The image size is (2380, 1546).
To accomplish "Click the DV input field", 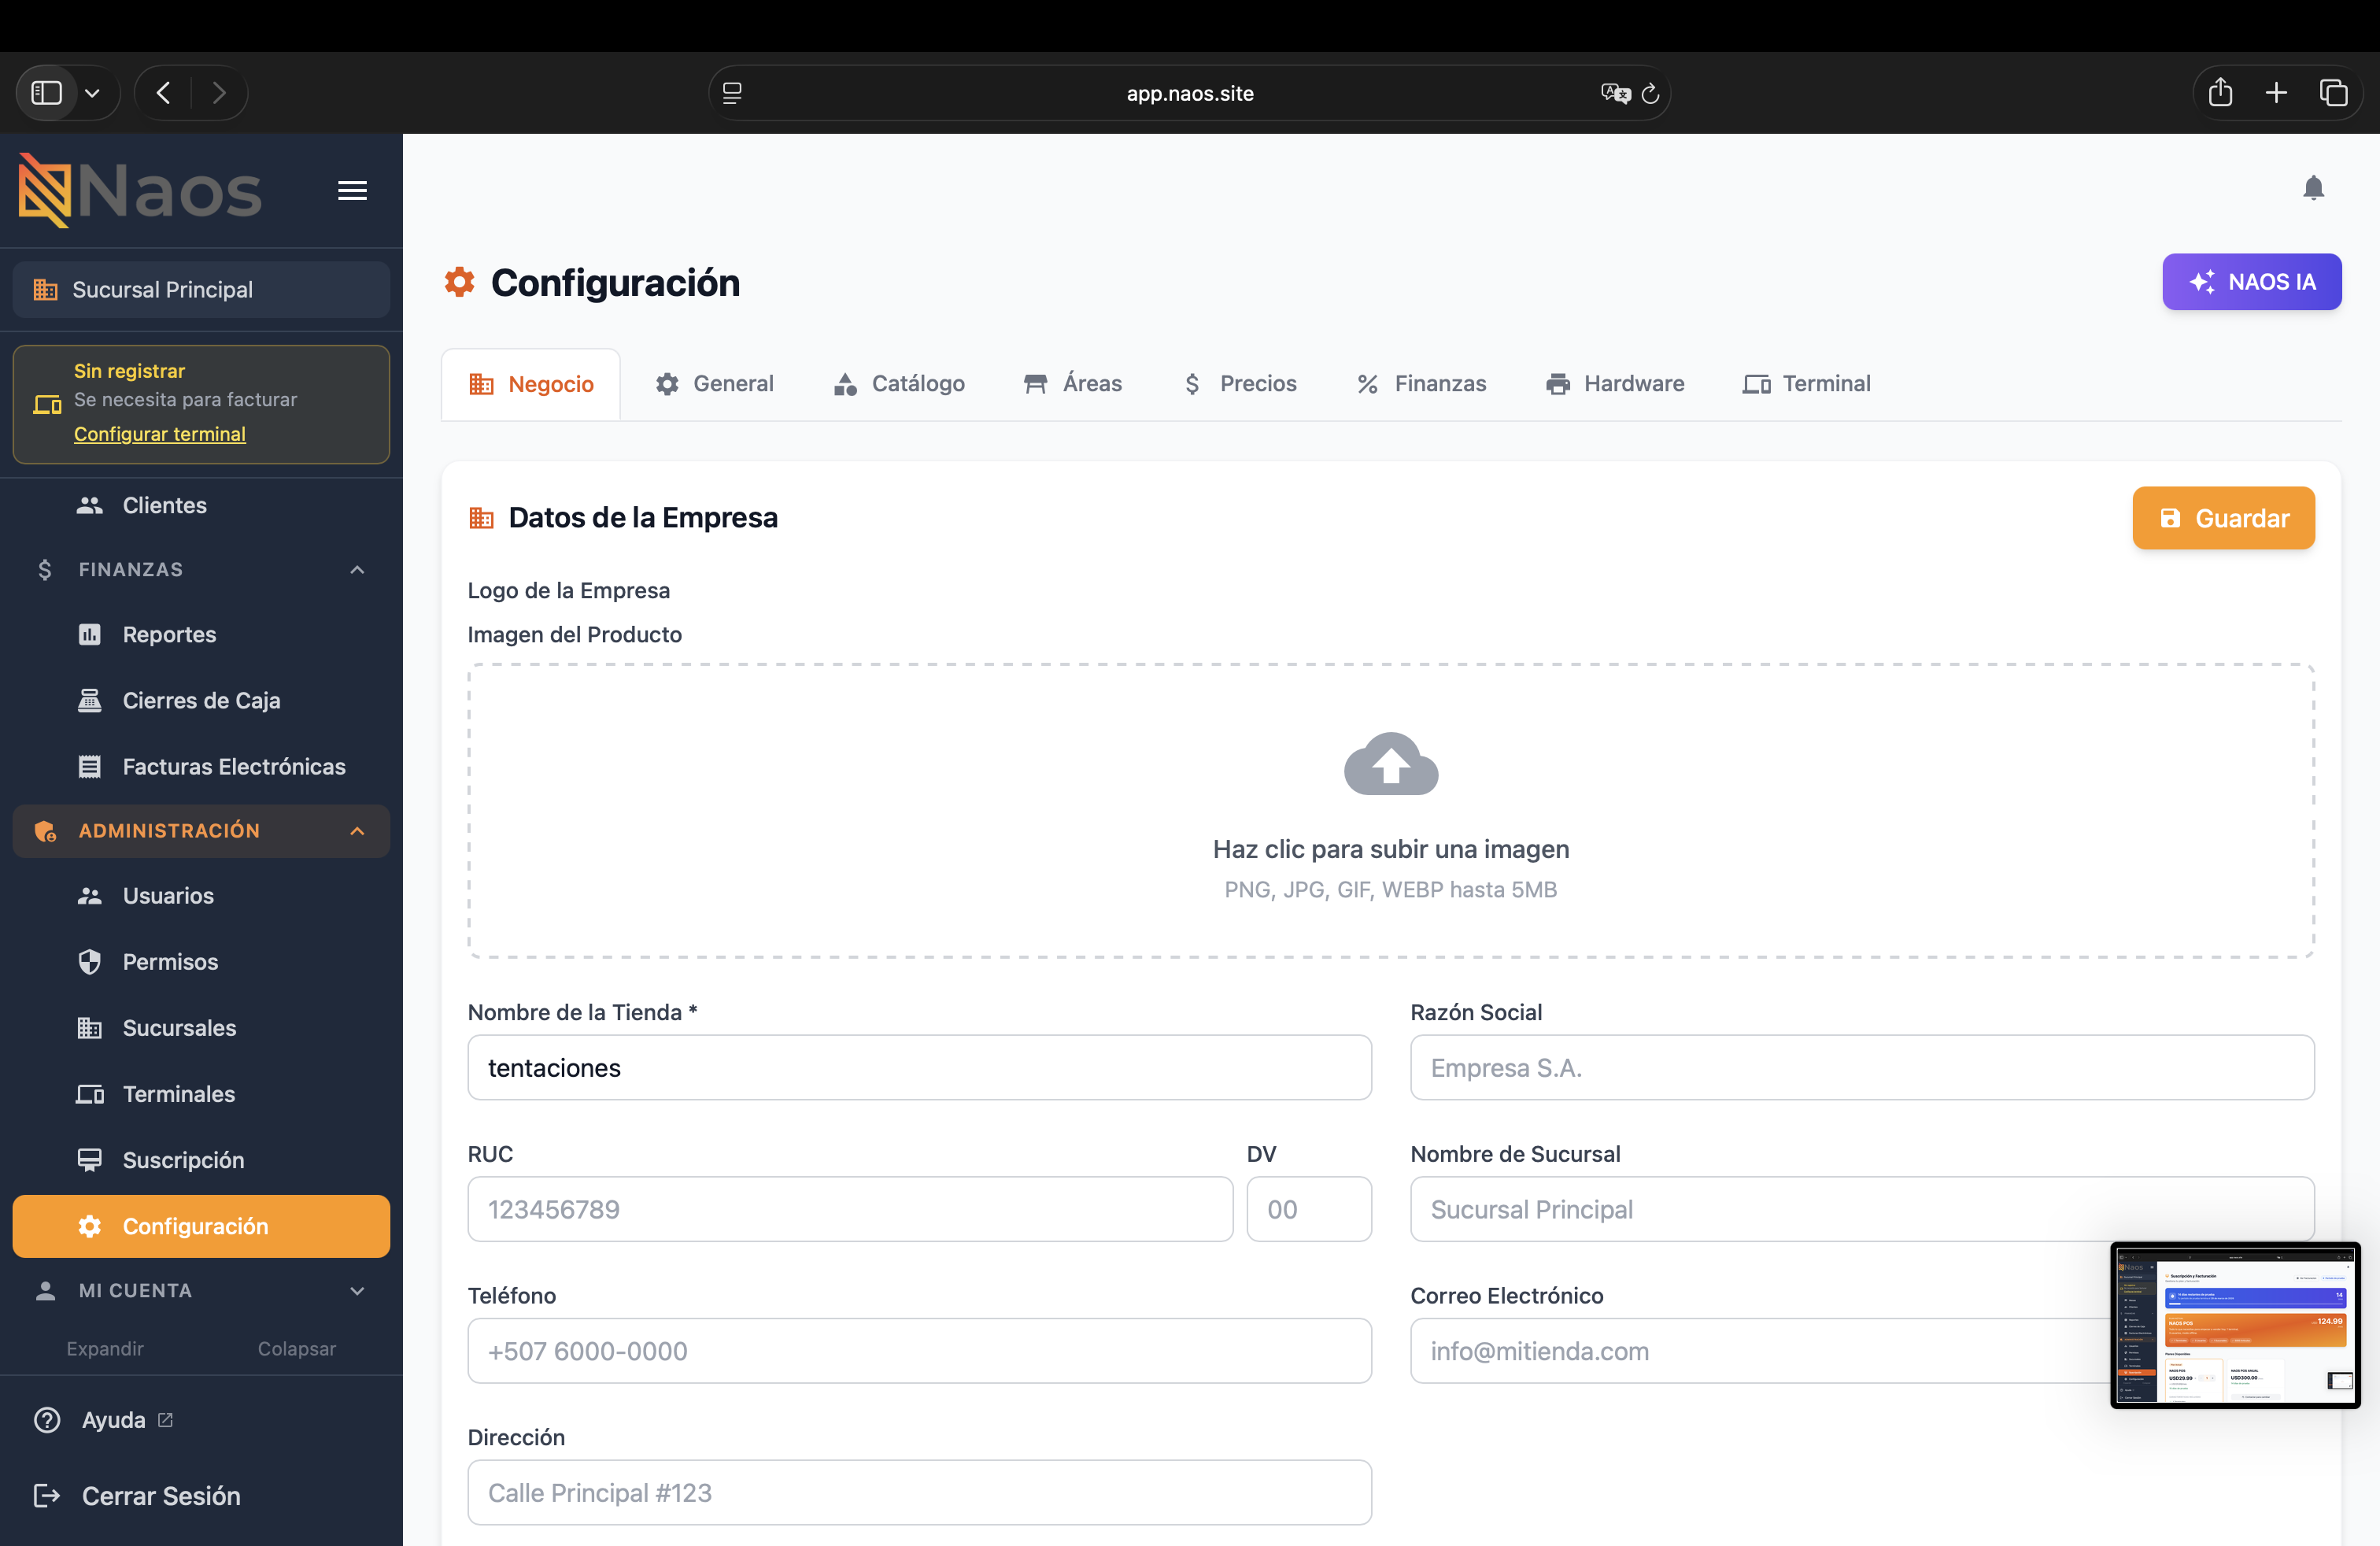I will pyautogui.click(x=1308, y=1209).
